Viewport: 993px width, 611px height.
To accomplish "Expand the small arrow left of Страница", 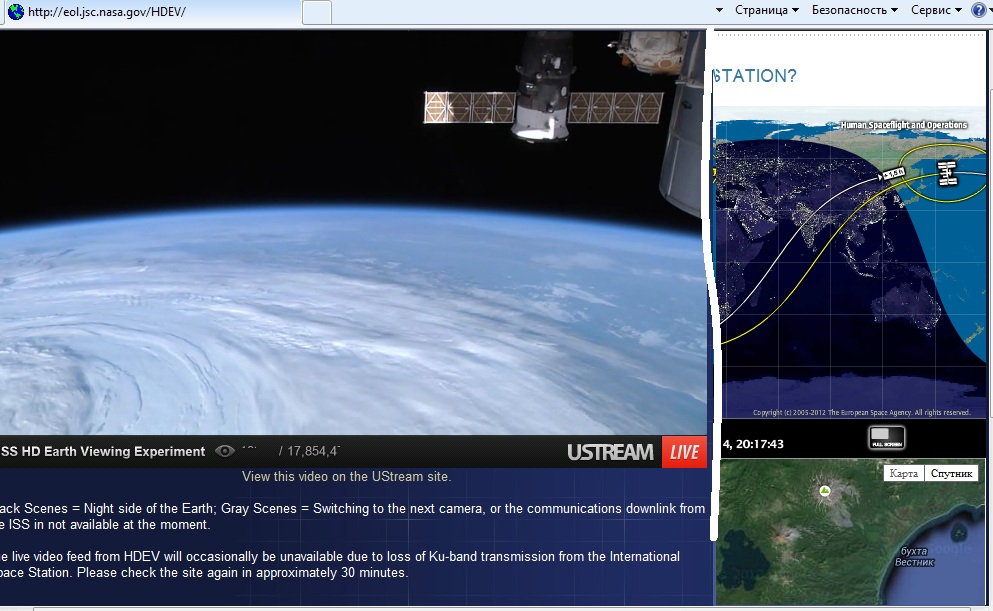I will tap(719, 10).
